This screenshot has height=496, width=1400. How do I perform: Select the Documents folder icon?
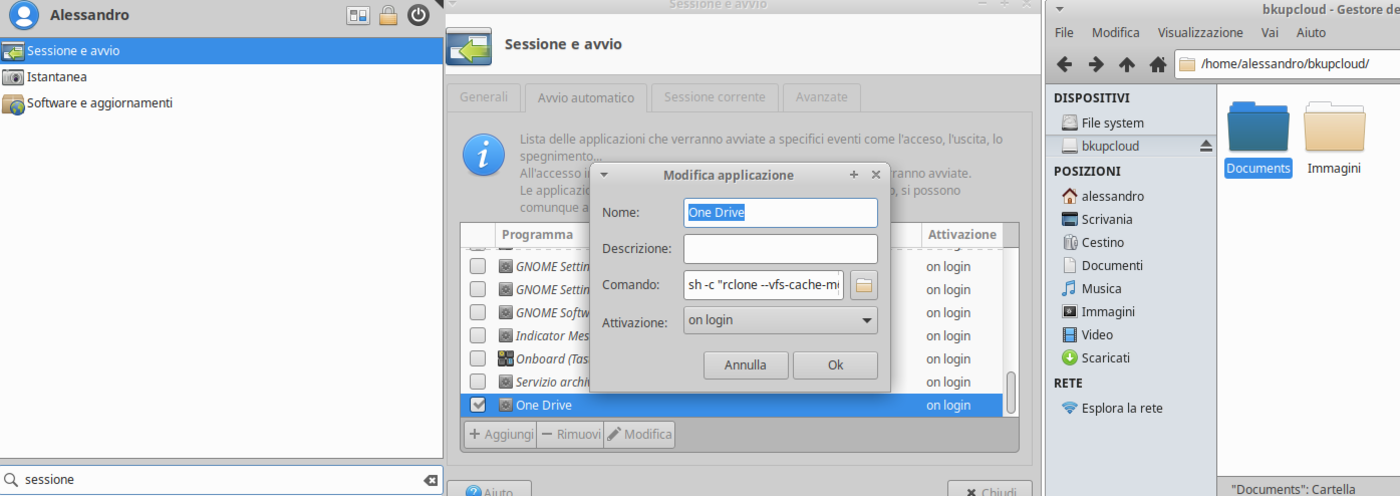click(1258, 126)
